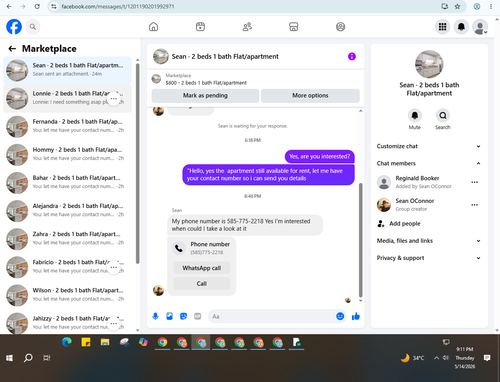Mark the listing as pending
Screen dimensions: 500x382
205,96
